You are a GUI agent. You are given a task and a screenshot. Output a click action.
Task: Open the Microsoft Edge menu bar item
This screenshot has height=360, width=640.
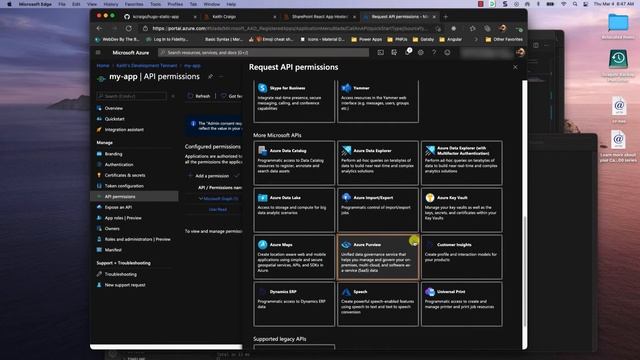point(35,4)
